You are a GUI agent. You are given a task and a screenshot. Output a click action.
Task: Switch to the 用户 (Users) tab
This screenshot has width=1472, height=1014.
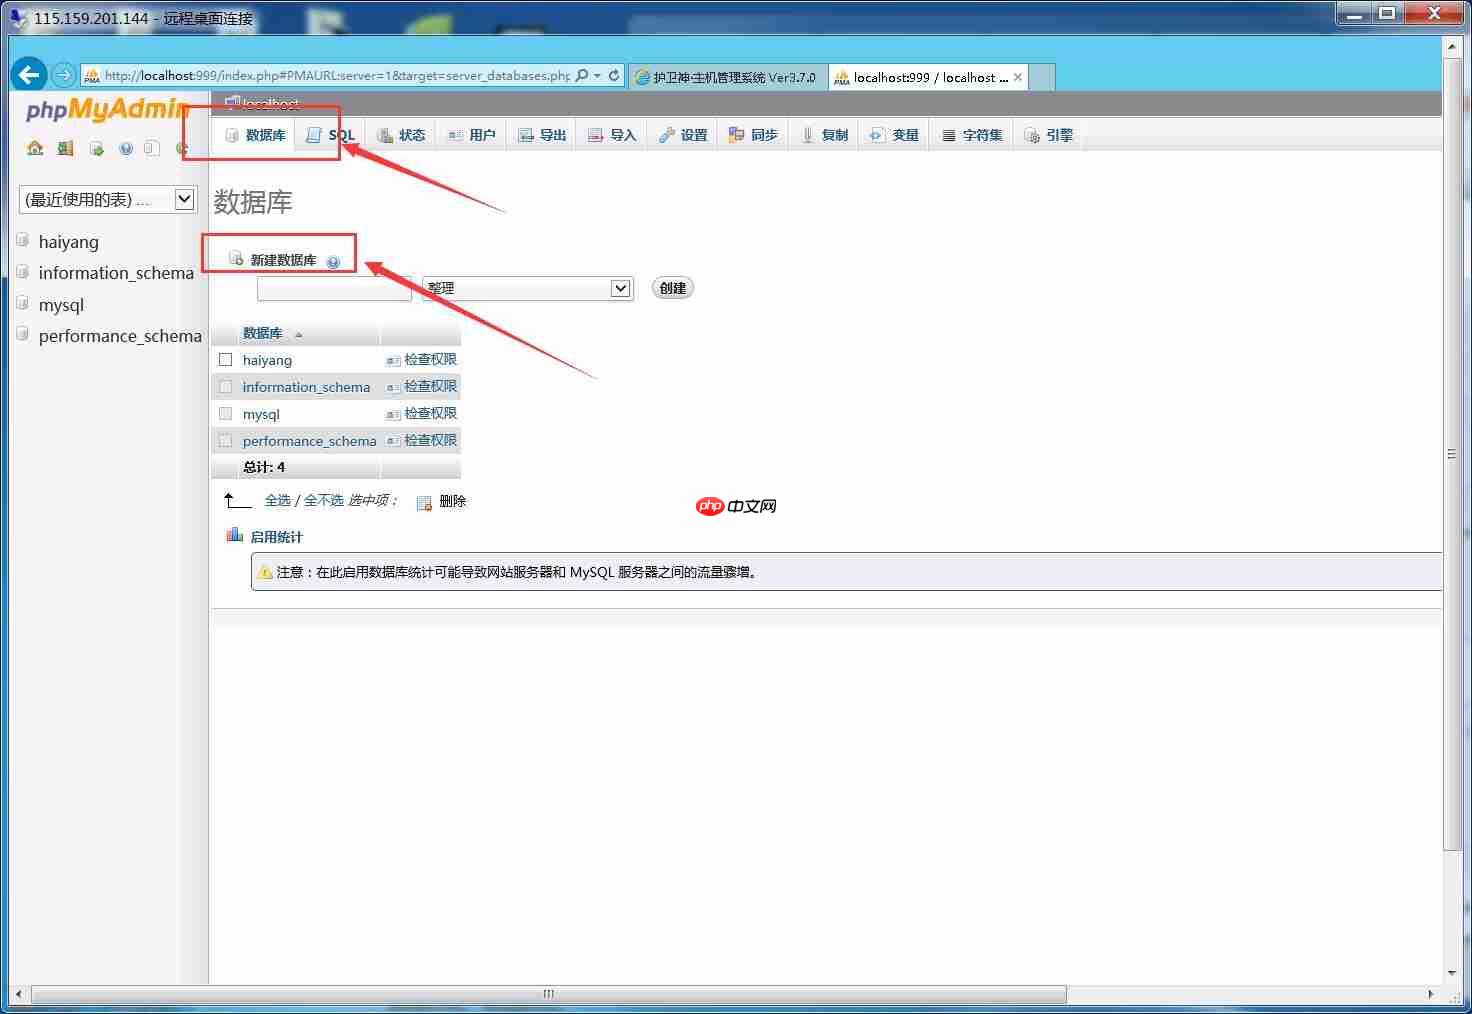[471, 134]
